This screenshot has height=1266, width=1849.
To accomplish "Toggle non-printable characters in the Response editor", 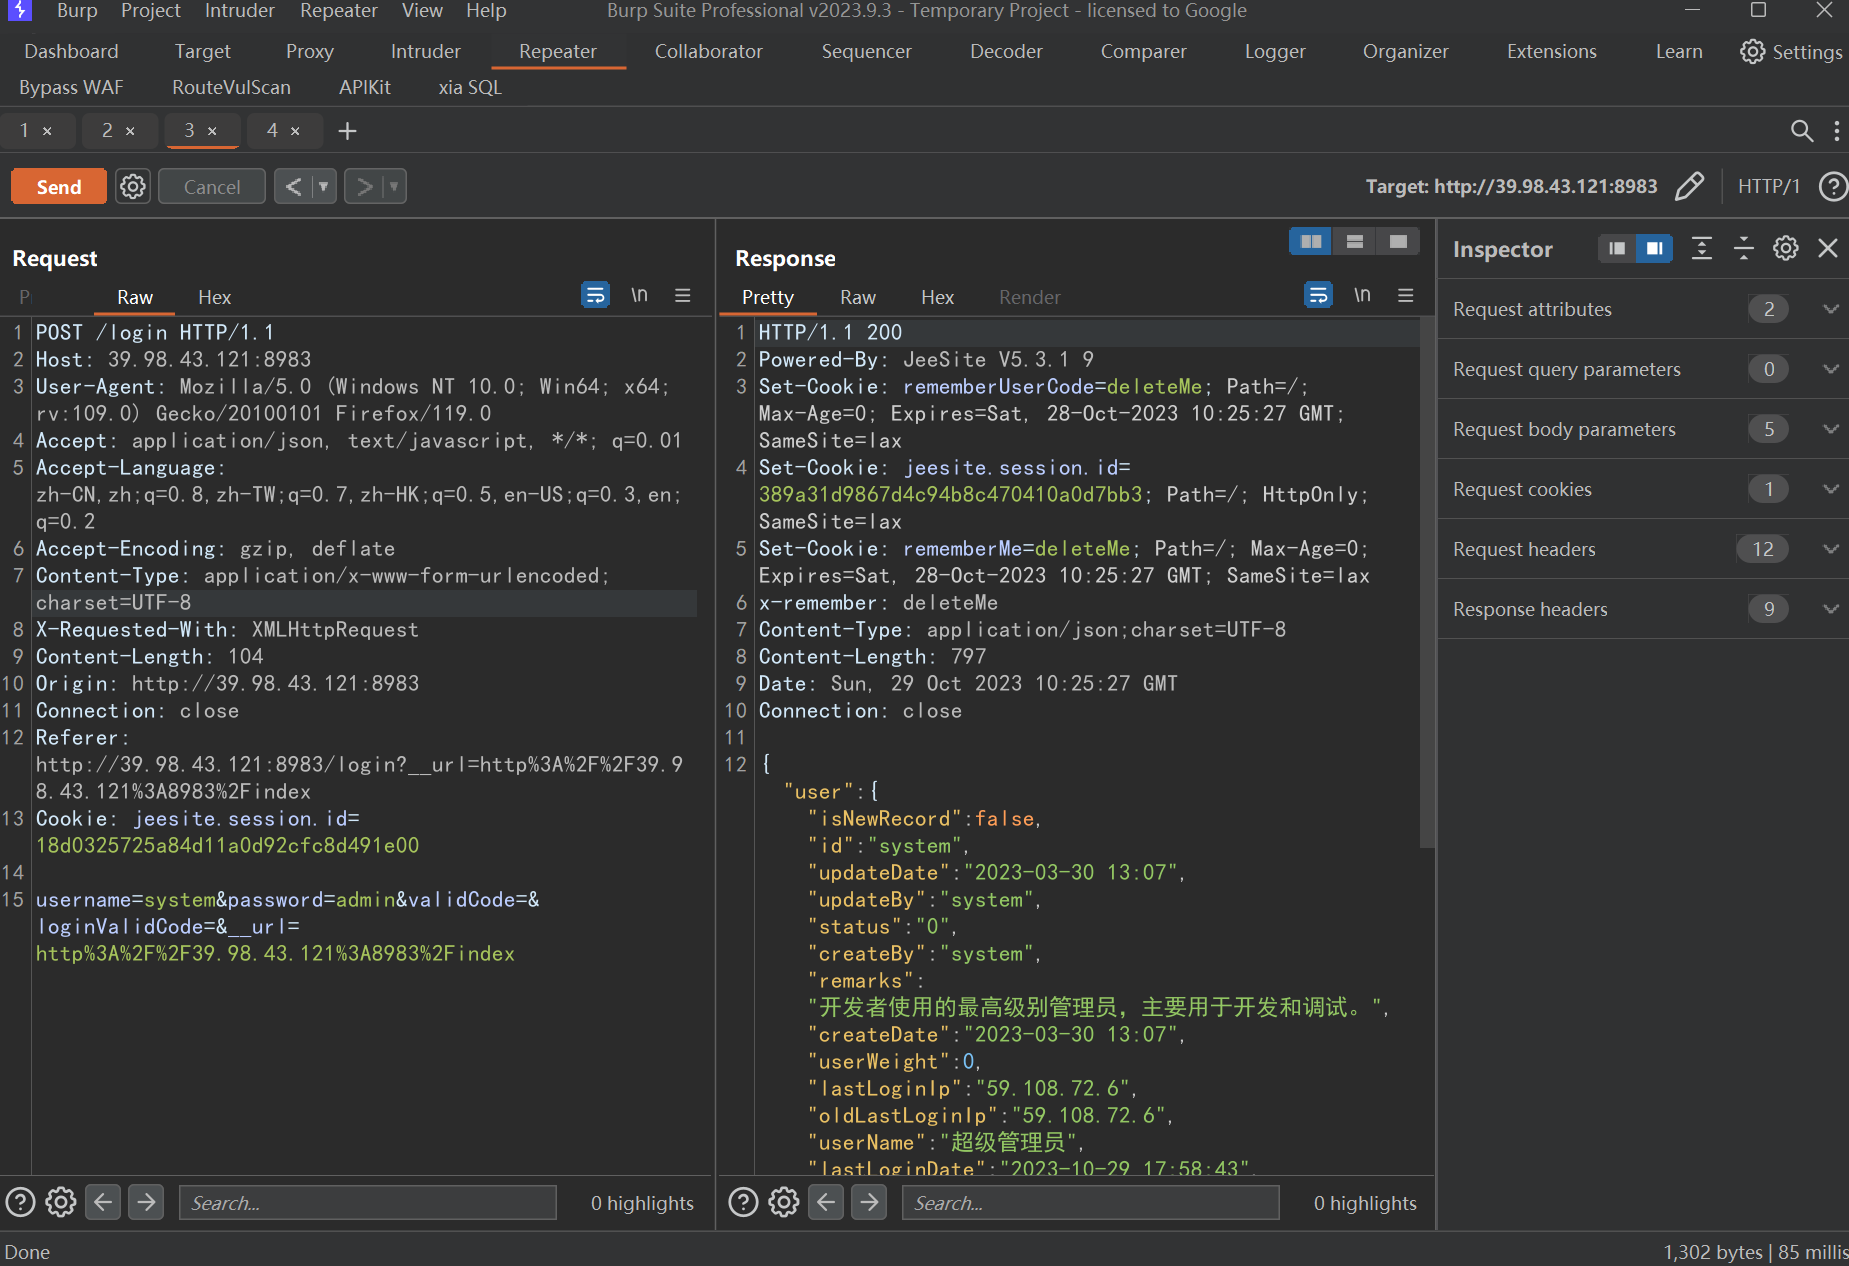I will pyautogui.click(x=1362, y=295).
